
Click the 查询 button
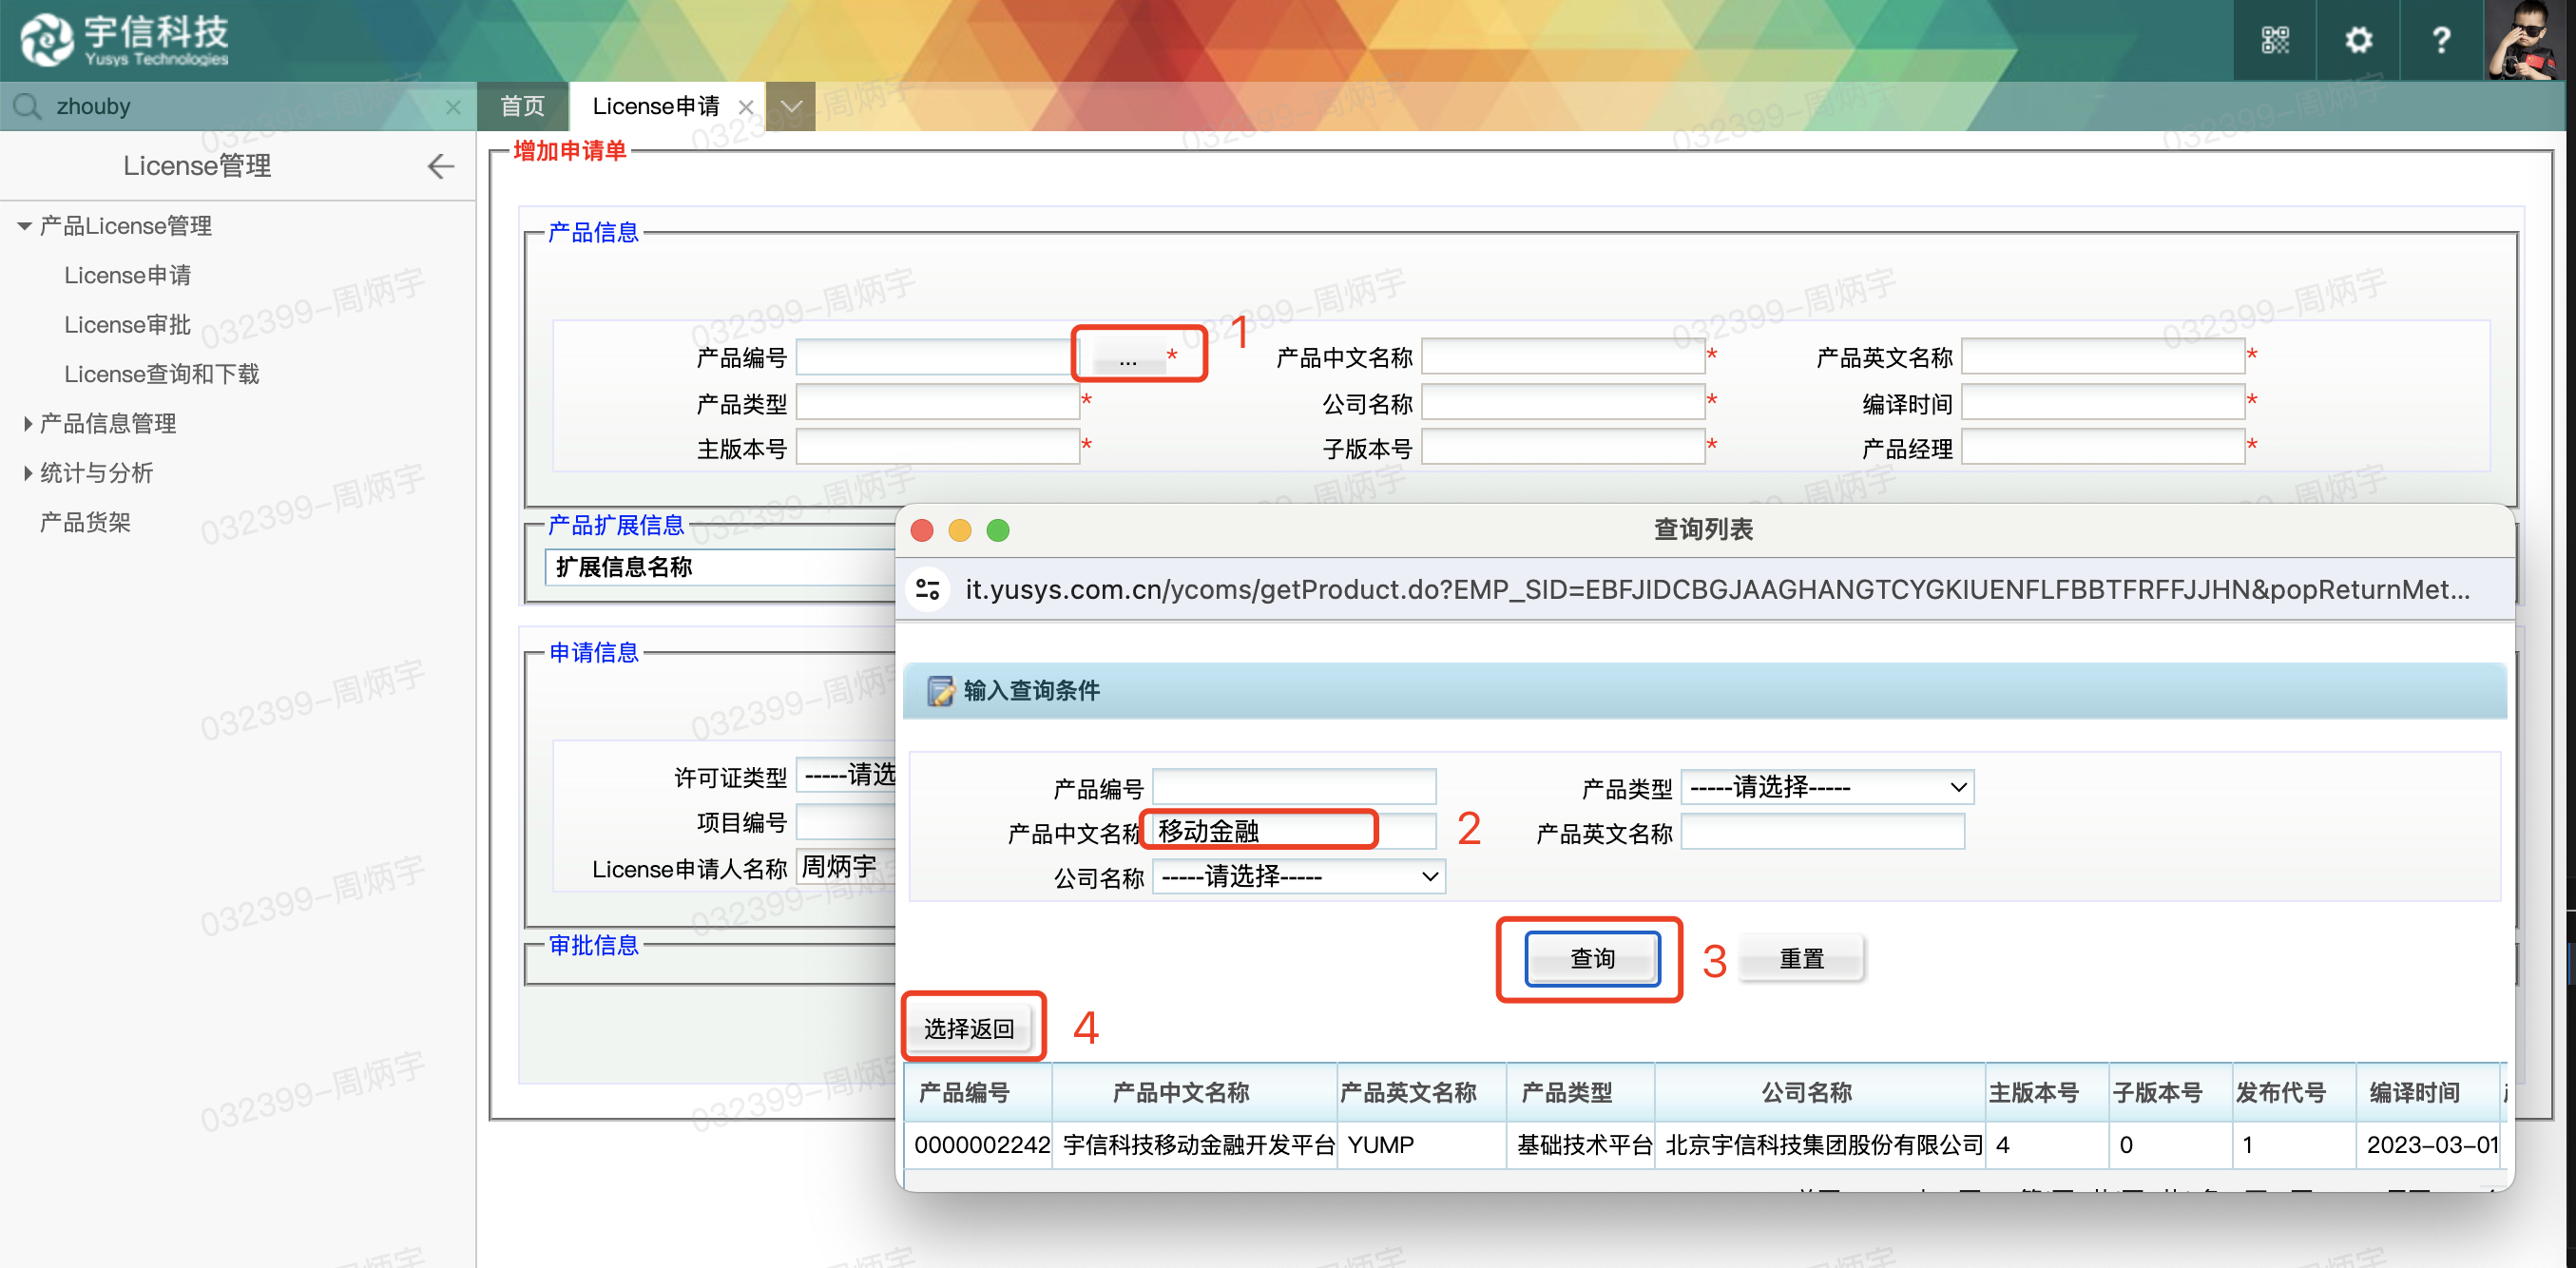1592,958
